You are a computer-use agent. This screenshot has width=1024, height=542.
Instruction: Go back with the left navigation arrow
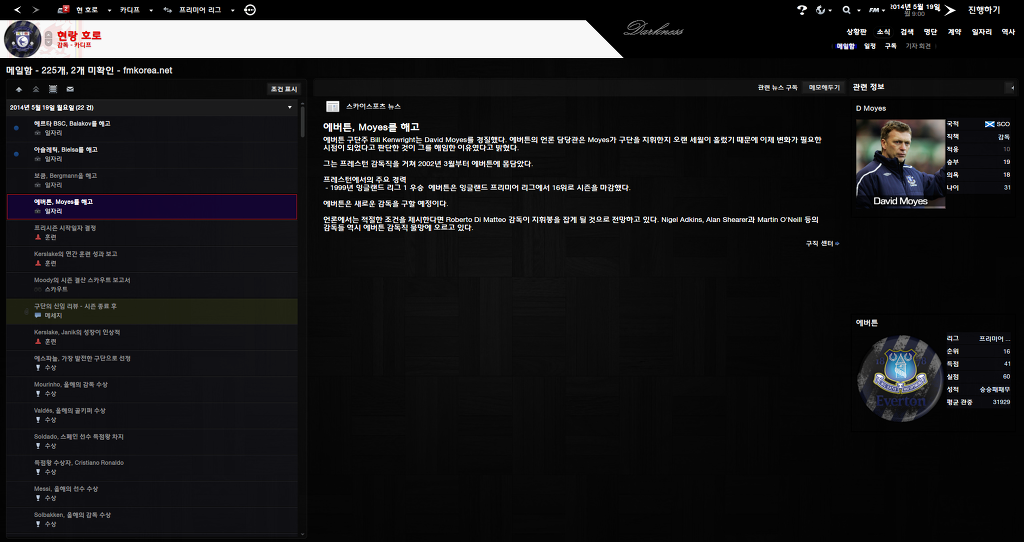18,10
